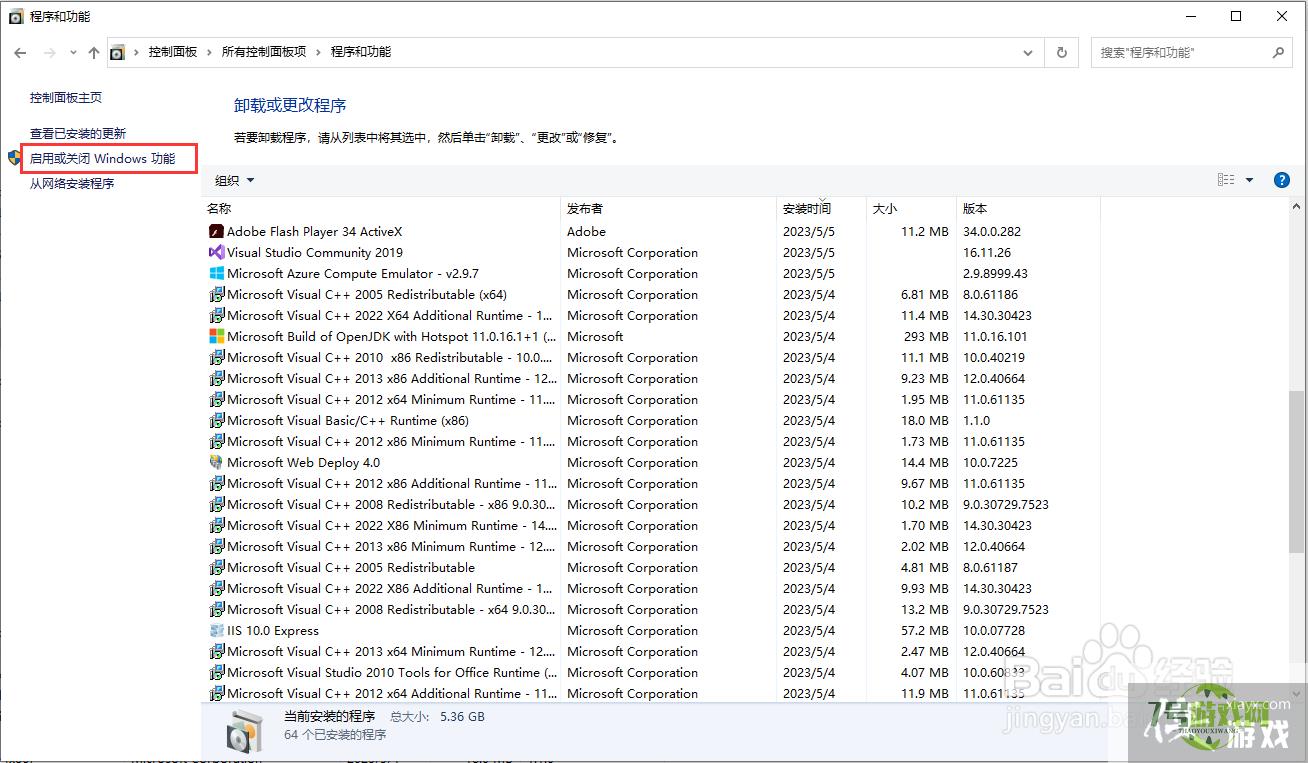
Task: Open 控制面板主页 link
Action: [66, 98]
